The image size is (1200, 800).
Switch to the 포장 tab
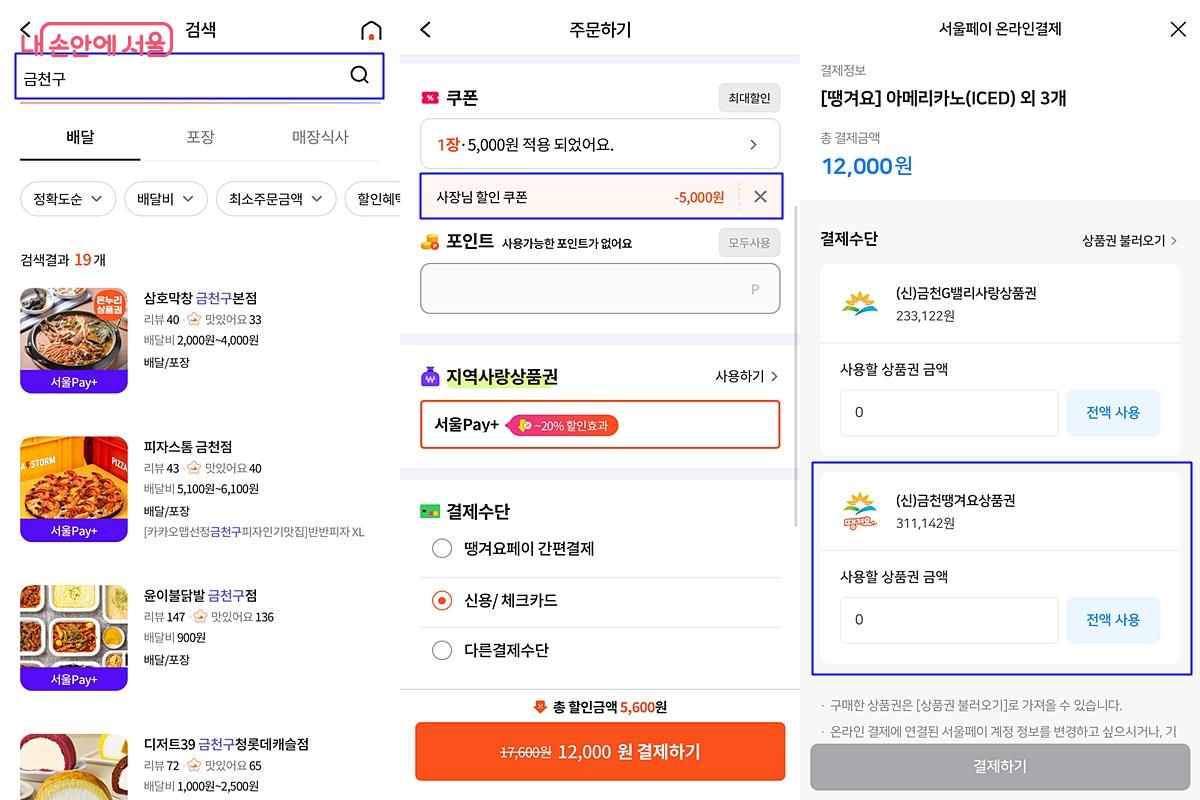199,139
